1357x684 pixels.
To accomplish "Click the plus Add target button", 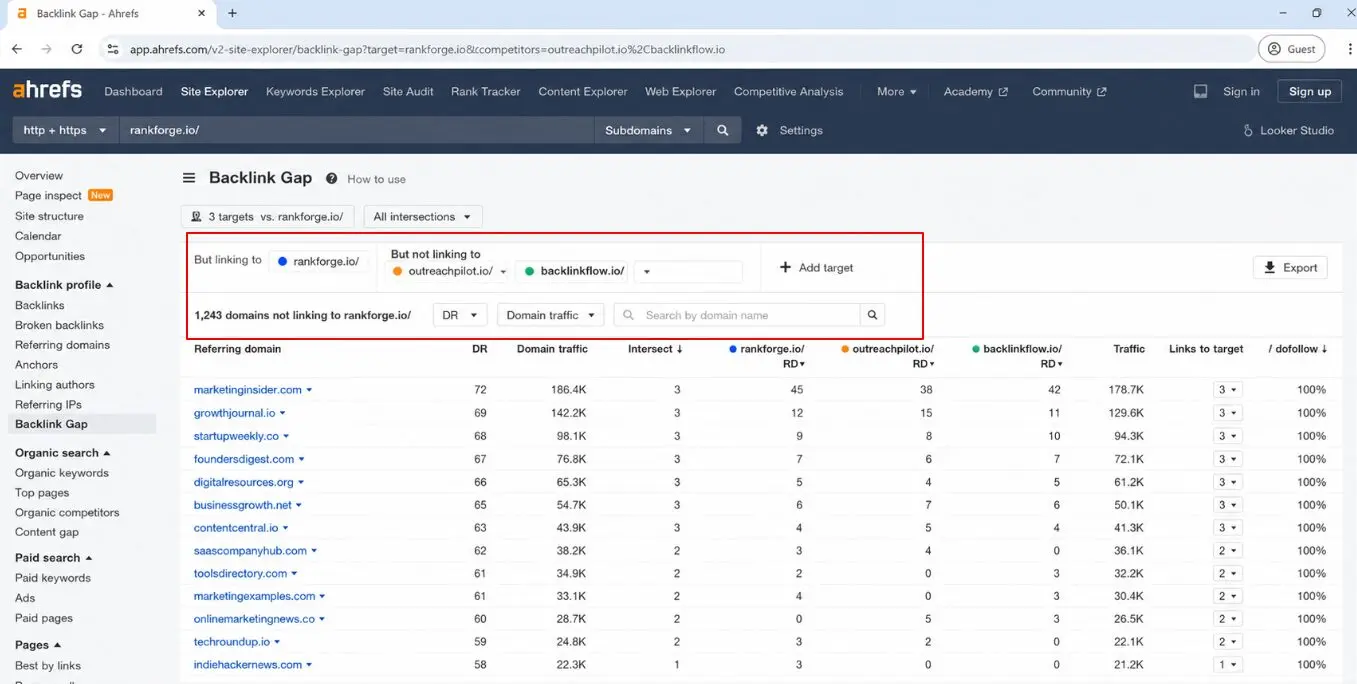I will [816, 267].
